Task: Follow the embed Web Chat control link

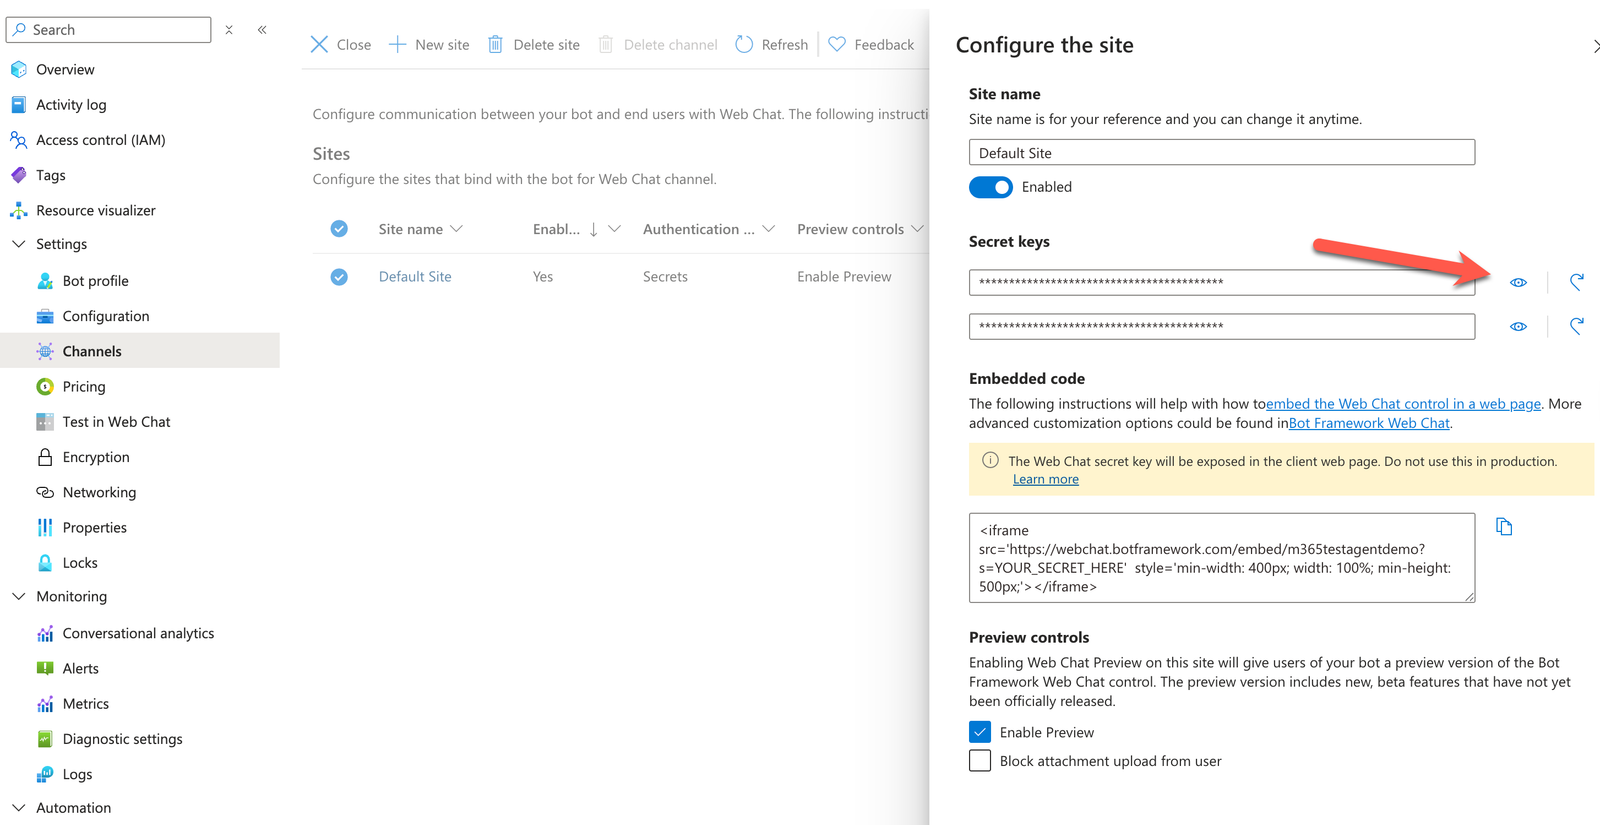Action: tap(1403, 404)
